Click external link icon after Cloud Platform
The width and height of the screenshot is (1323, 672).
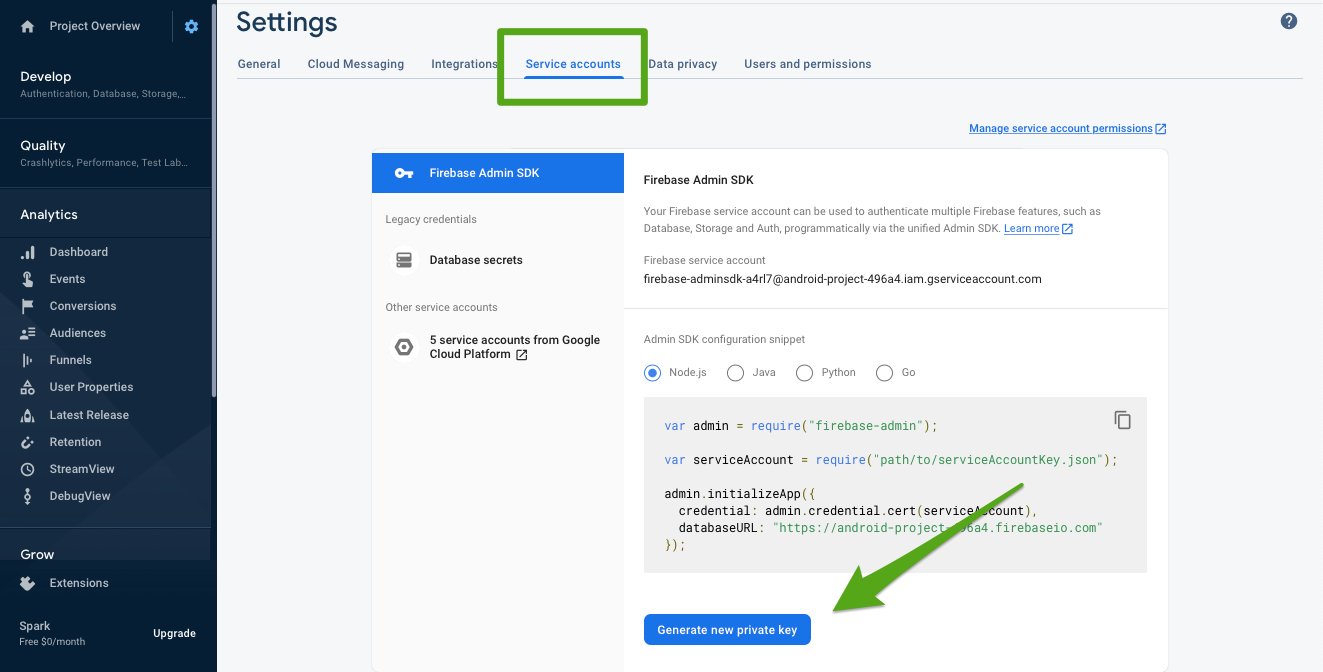pyautogui.click(x=522, y=355)
